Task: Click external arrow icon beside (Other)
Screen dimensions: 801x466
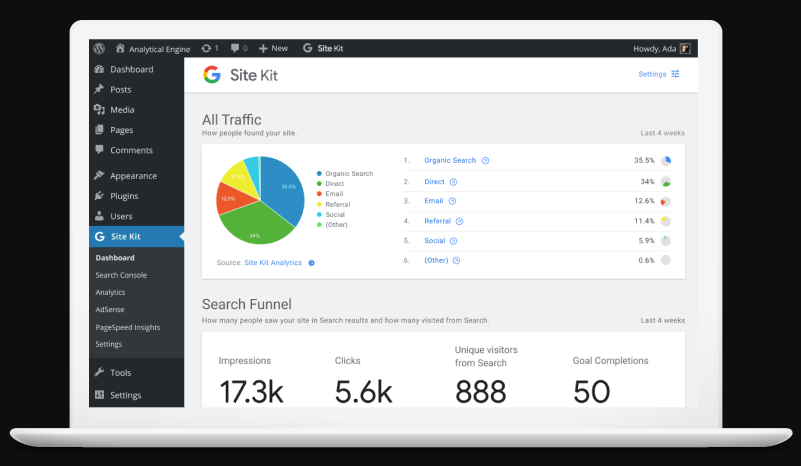Action: (x=457, y=261)
